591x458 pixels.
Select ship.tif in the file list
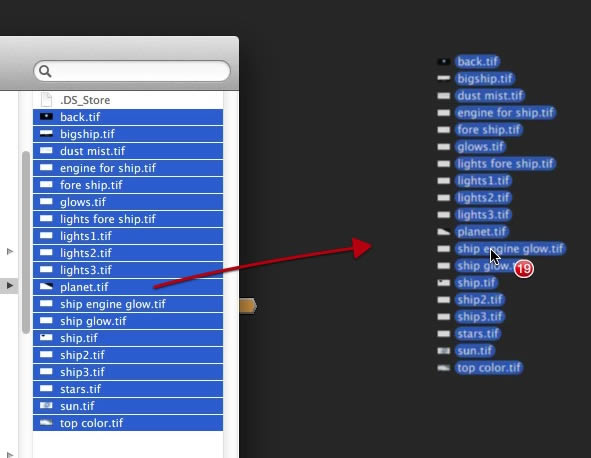(128, 338)
